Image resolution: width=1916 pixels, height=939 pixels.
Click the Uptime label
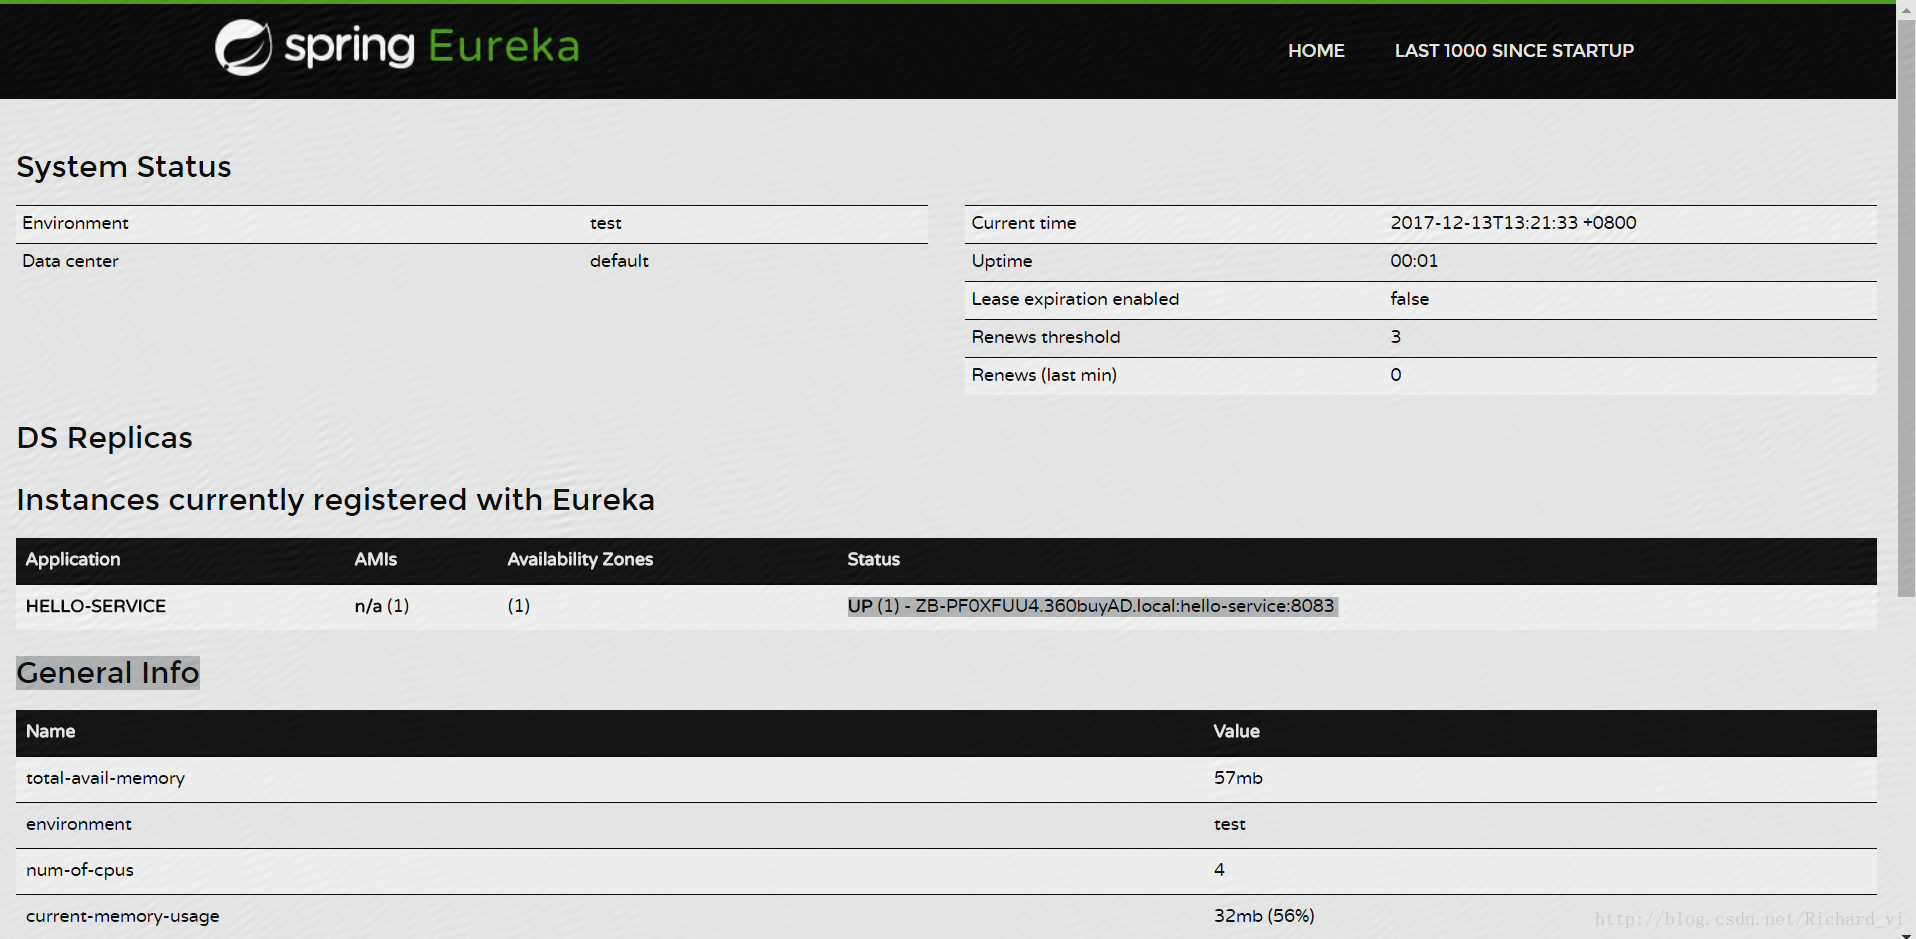coord(1002,261)
